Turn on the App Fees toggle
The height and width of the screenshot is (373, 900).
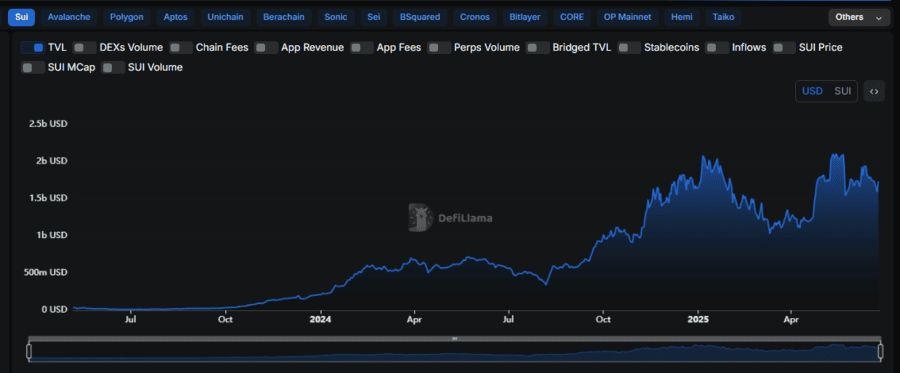coord(362,48)
